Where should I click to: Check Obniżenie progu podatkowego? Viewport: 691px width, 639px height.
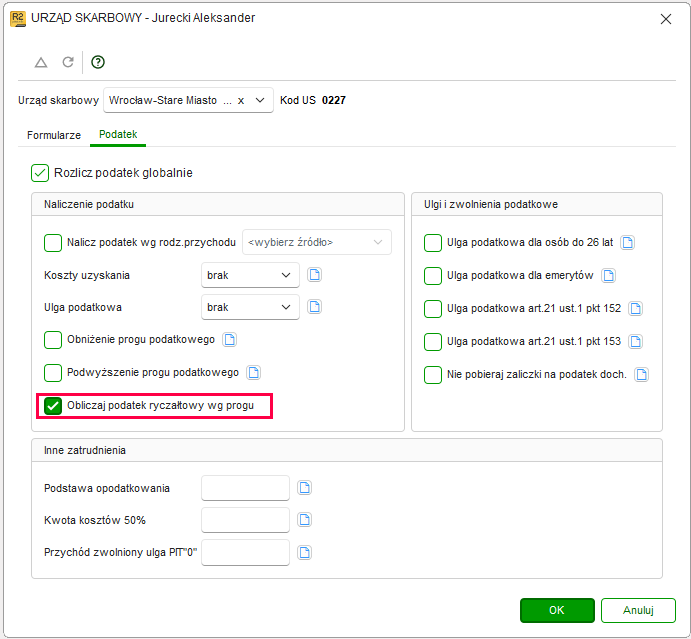(x=53, y=340)
